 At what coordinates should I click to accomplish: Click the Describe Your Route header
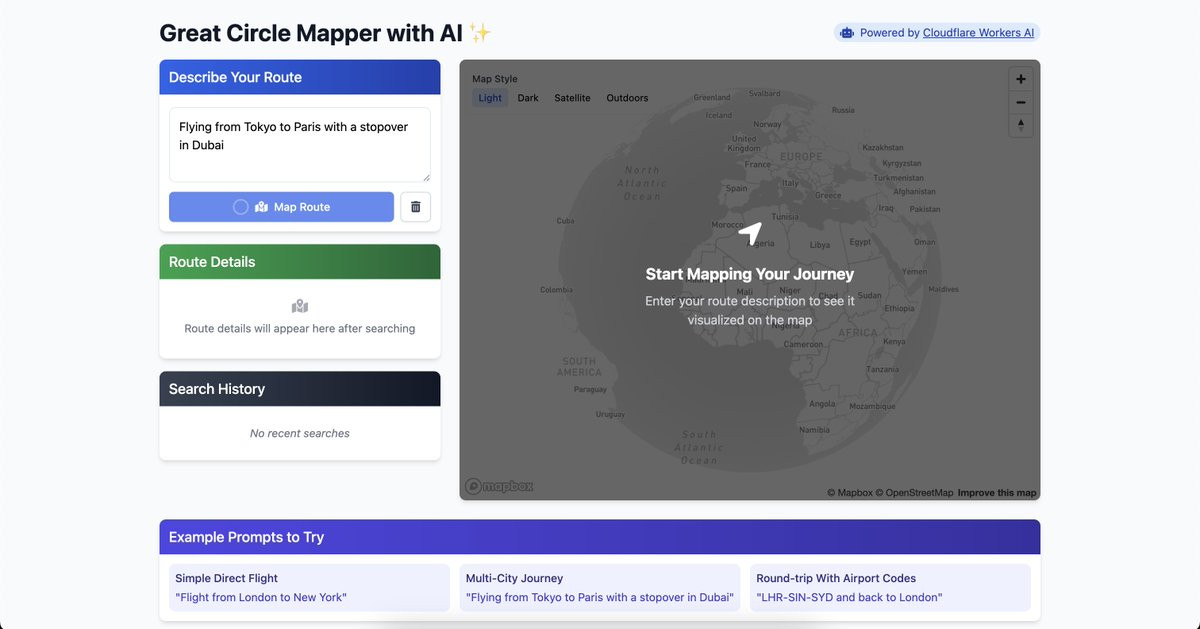coord(300,77)
